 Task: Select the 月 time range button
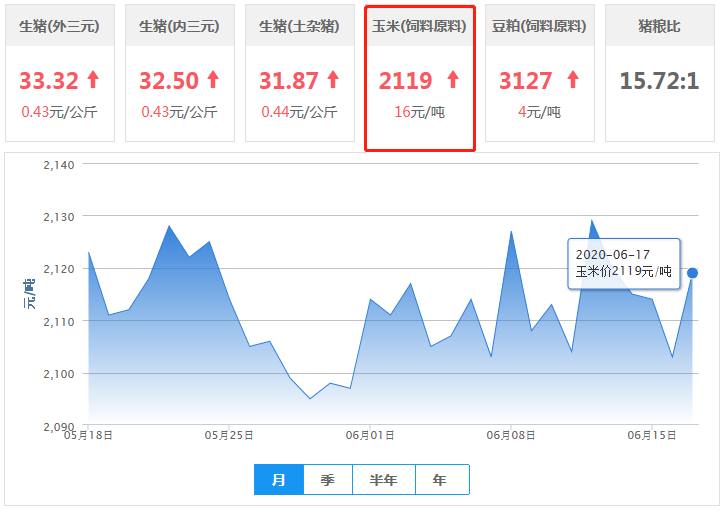279,480
